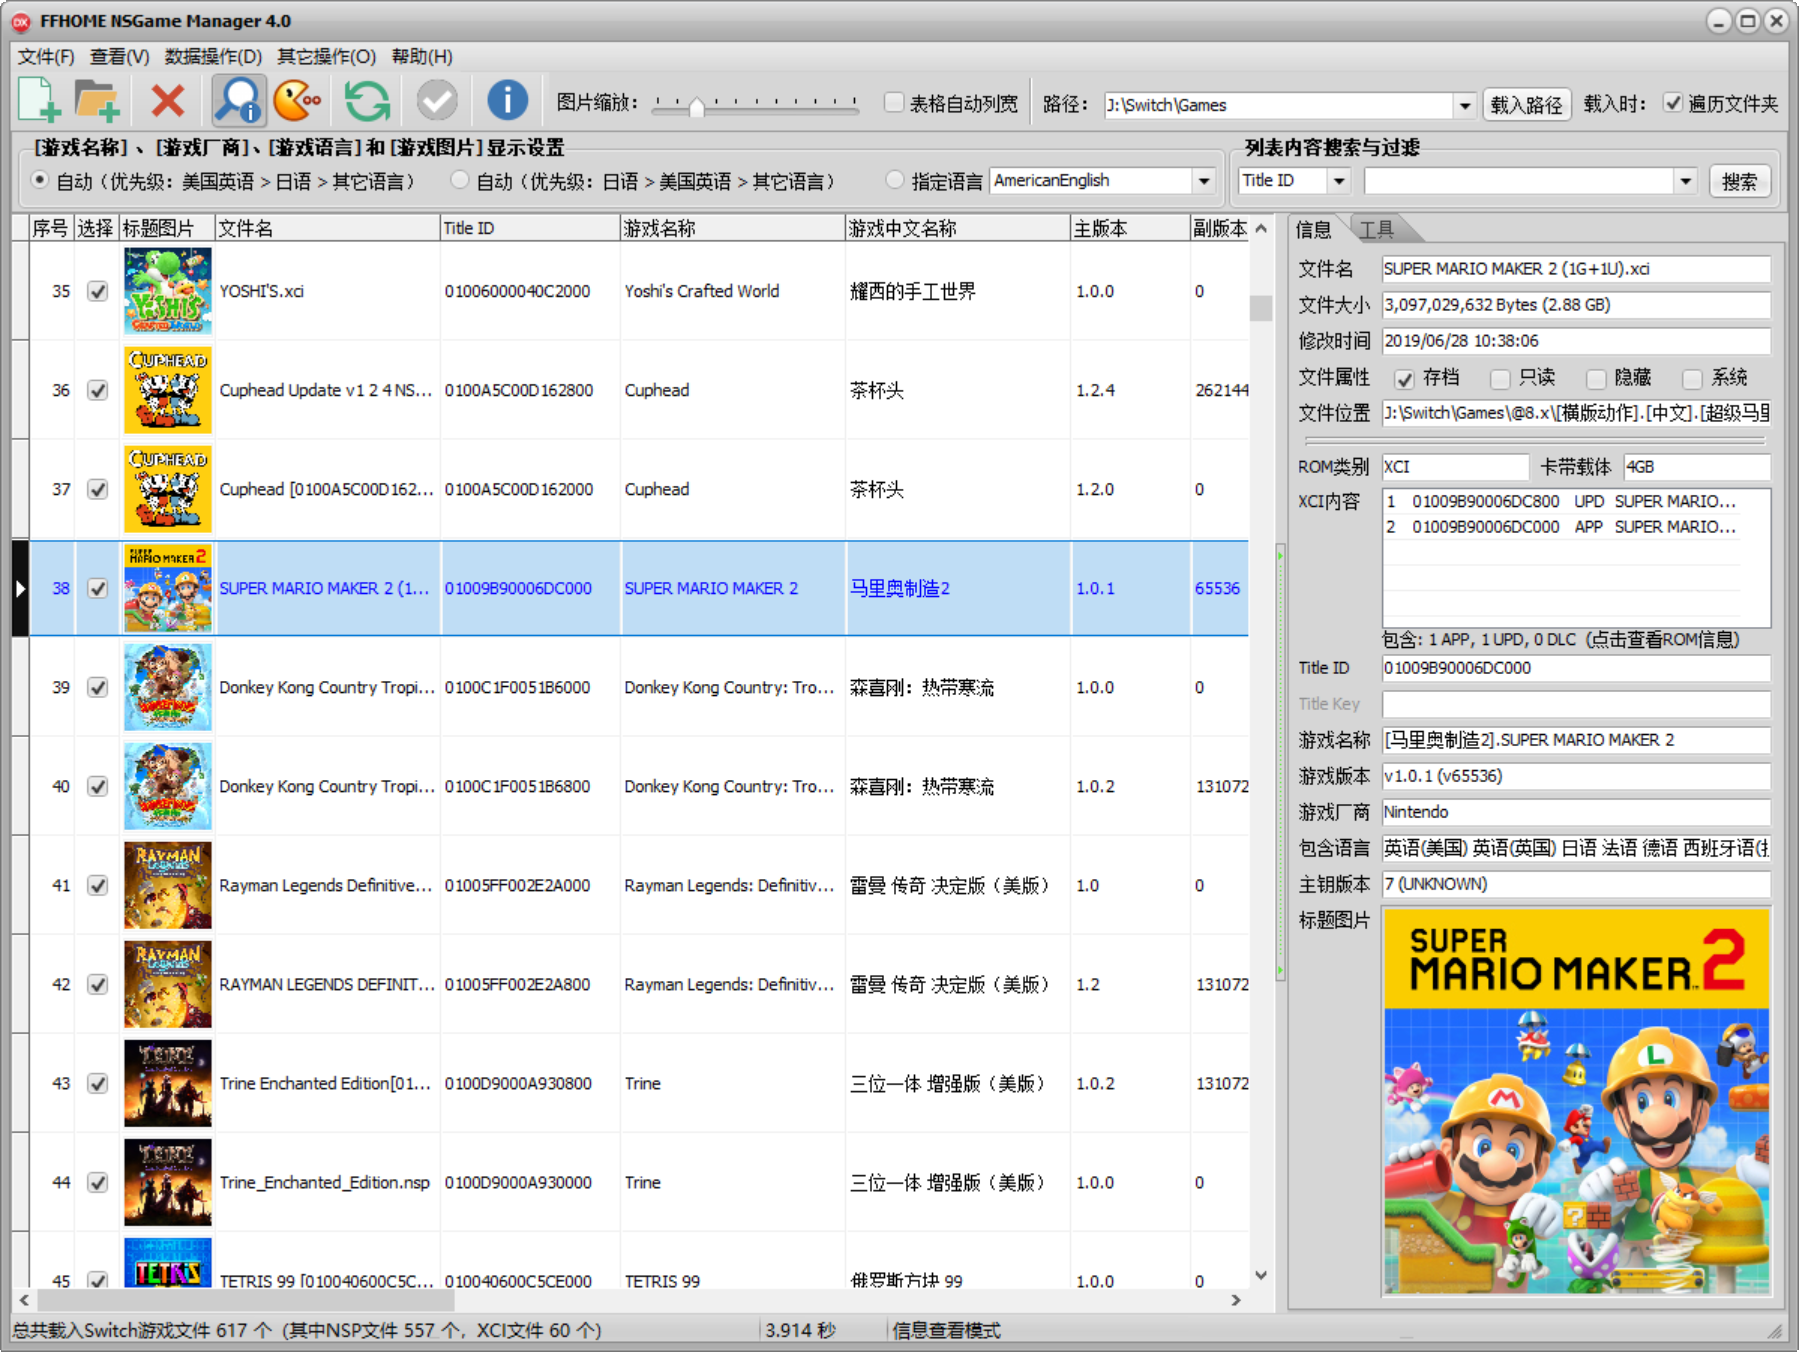Toggle 遍历文件夹 checkbox

(x=1673, y=102)
